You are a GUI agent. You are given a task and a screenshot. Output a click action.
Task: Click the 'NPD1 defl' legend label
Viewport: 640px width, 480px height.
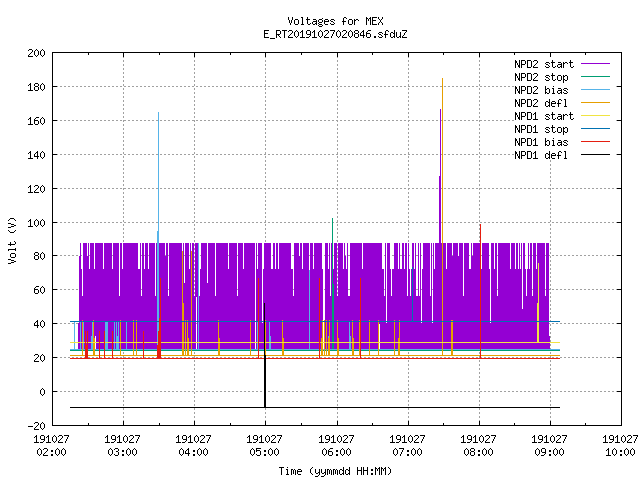541,156
